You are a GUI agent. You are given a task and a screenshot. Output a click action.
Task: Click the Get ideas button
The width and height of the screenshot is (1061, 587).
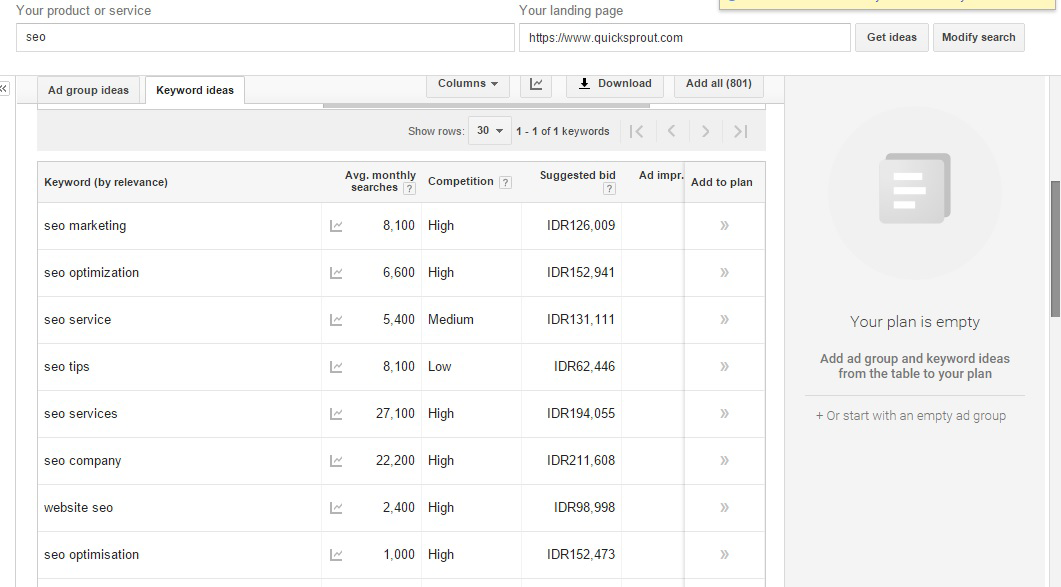[x=892, y=37]
